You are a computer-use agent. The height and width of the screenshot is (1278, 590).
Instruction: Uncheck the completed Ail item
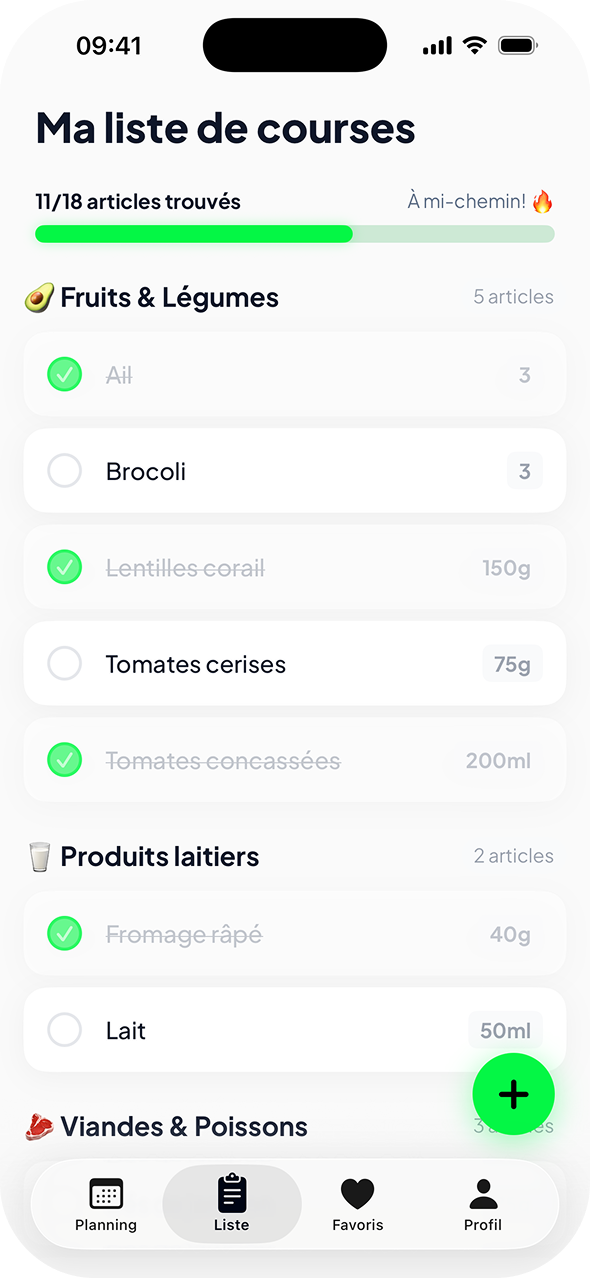(64, 375)
